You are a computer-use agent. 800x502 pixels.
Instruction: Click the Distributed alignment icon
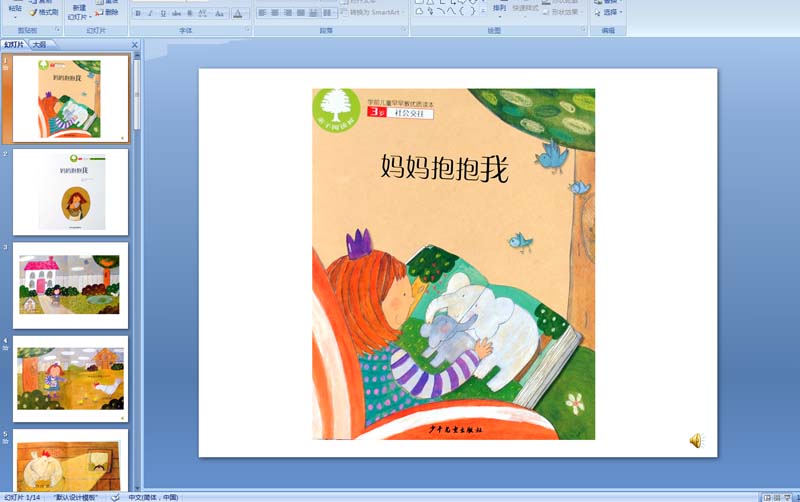(313, 13)
